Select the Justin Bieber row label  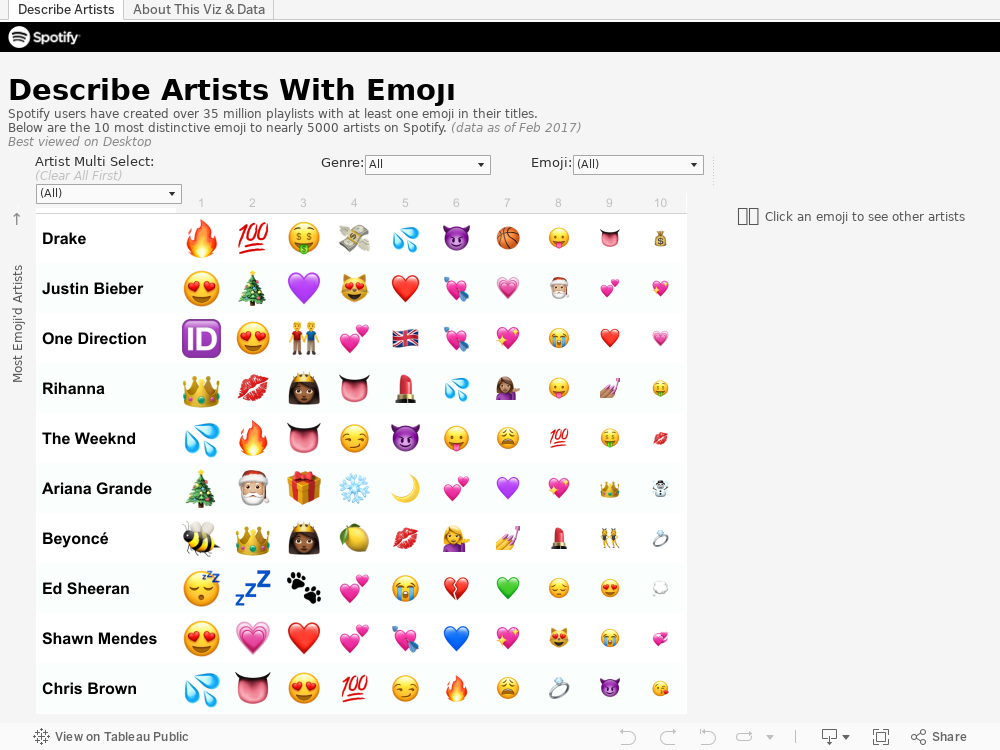click(x=92, y=288)
